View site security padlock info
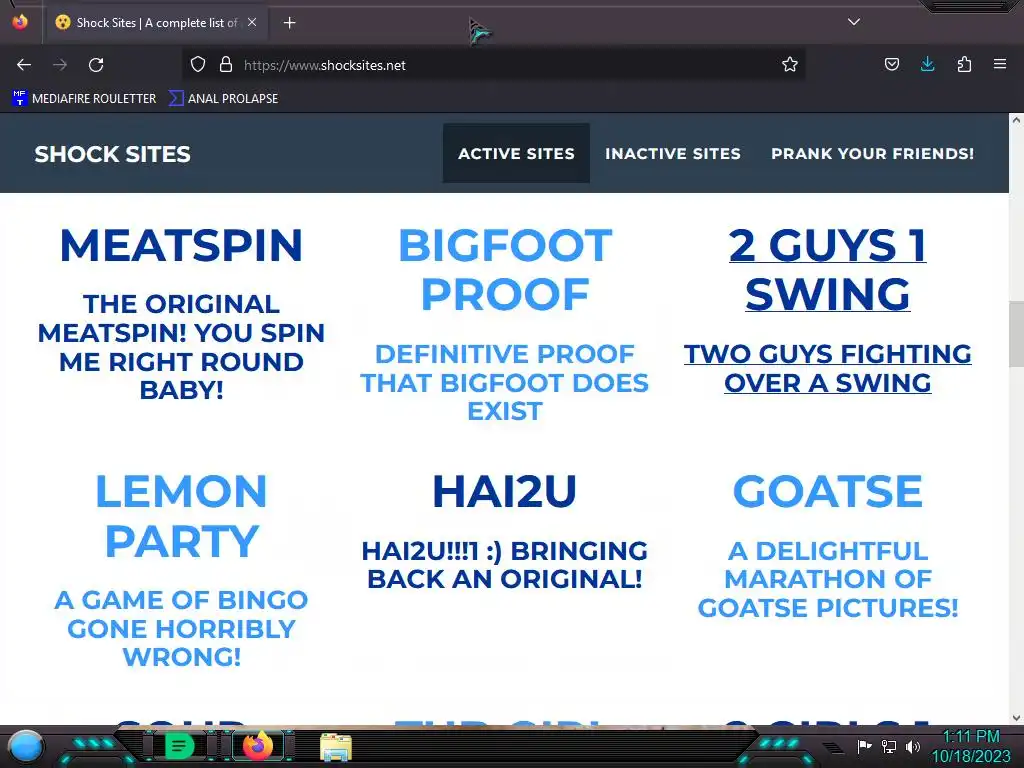The image size is (1024, 768). [226, 64]
